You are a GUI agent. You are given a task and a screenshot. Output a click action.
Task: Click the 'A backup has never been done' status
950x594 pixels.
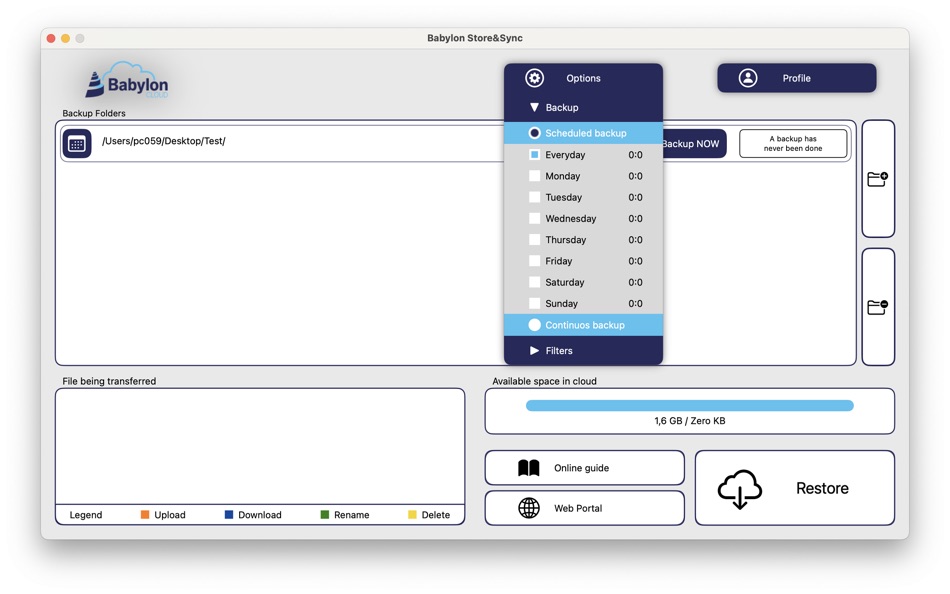[793, 144]
